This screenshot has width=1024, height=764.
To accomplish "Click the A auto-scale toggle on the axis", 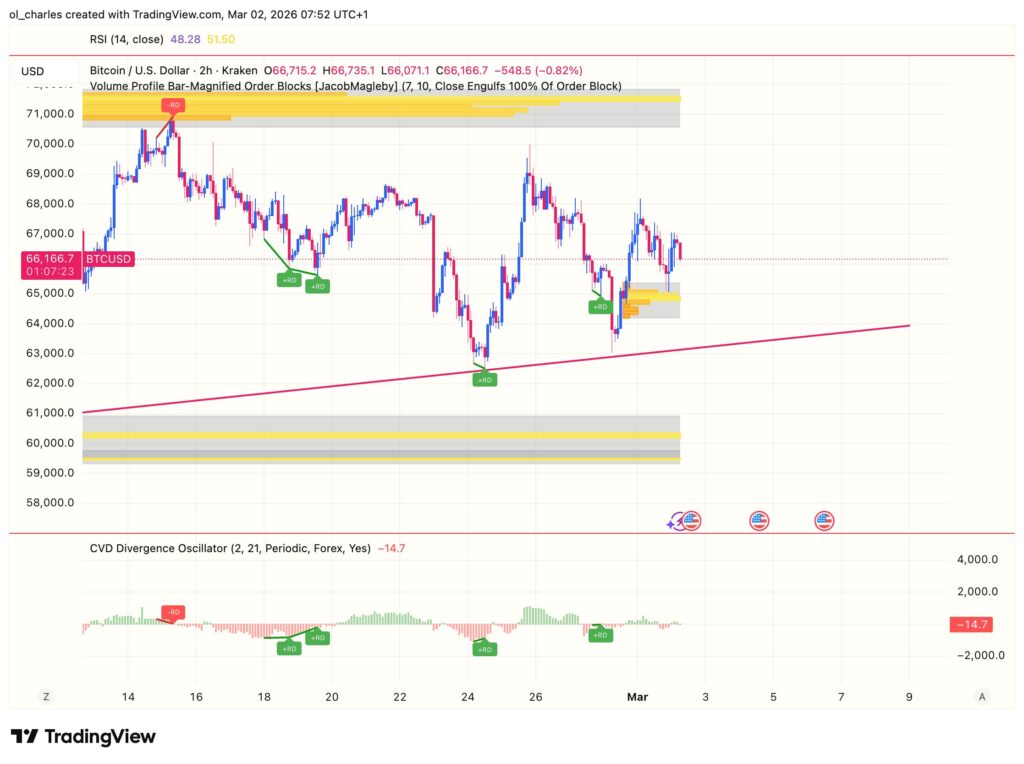I will pos(980,696).
